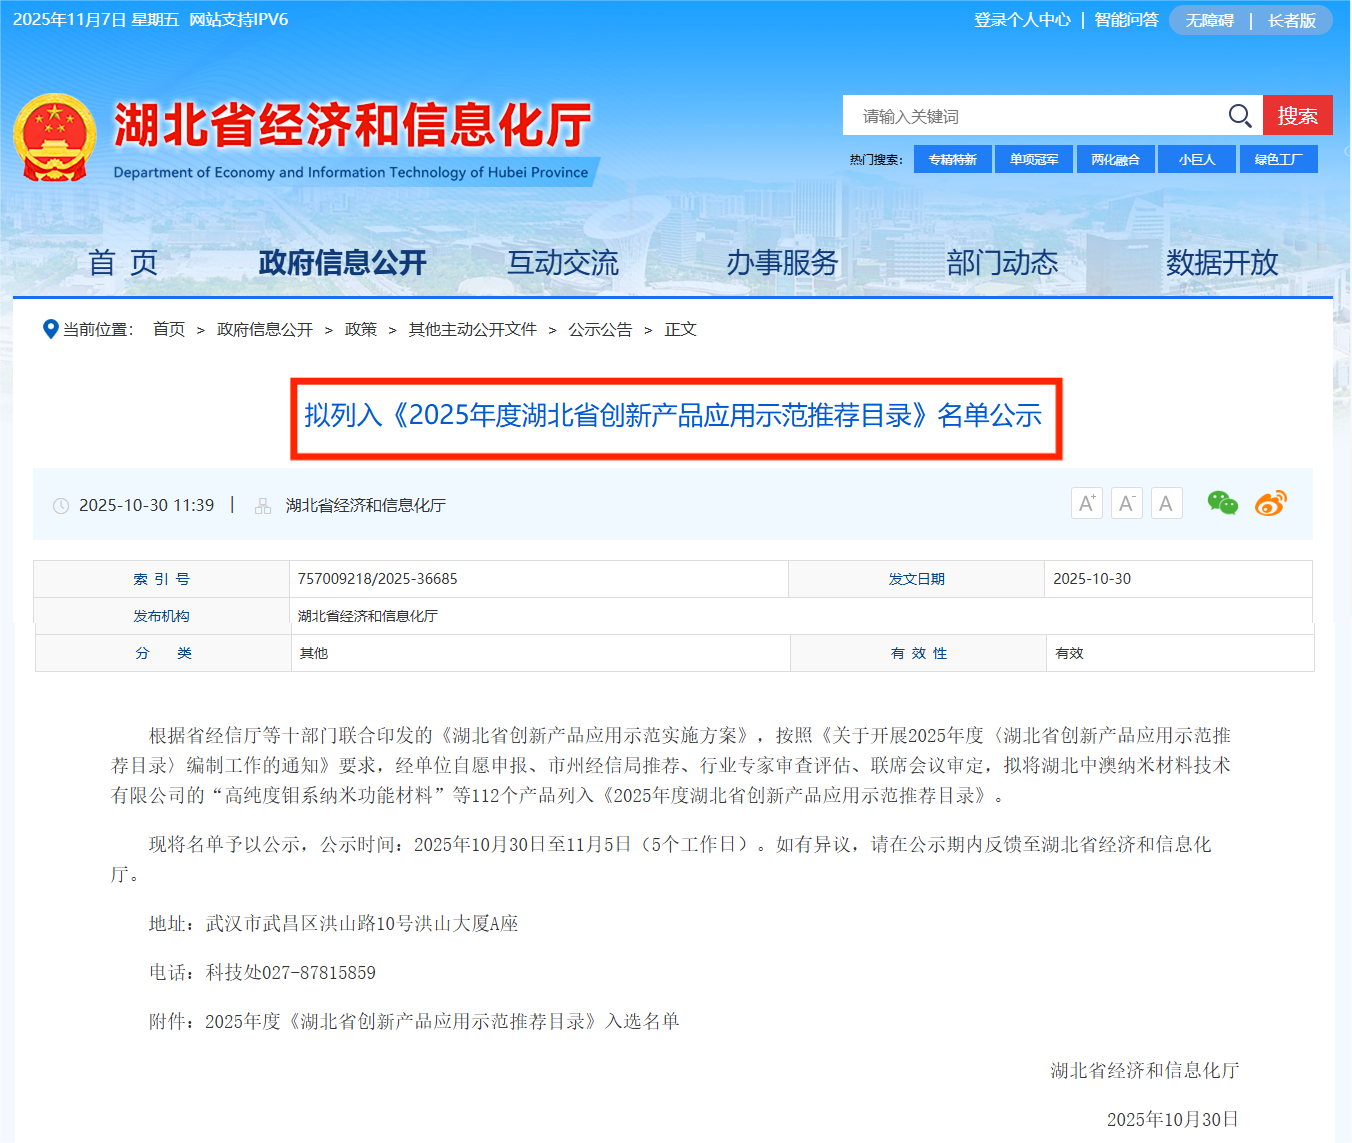Go to 公示公告 in breadcrumb
This screenshot has height=1143, width=1352.
[600, 329]
